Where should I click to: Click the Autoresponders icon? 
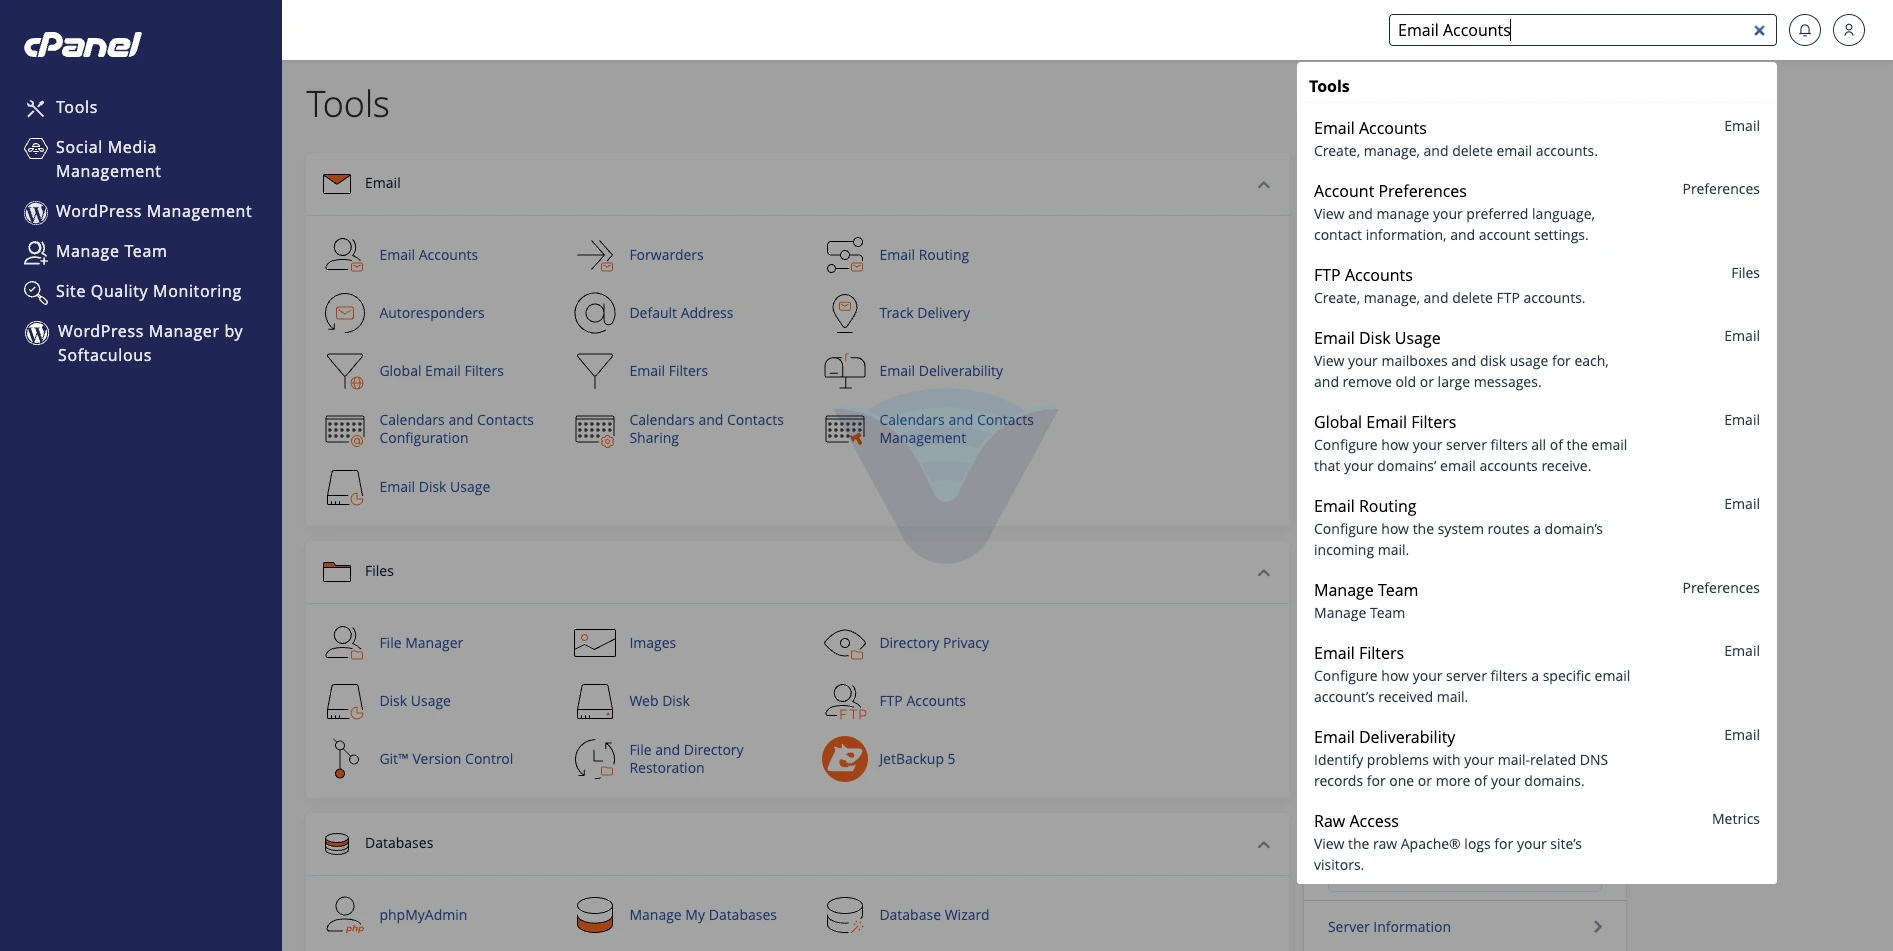344,313
